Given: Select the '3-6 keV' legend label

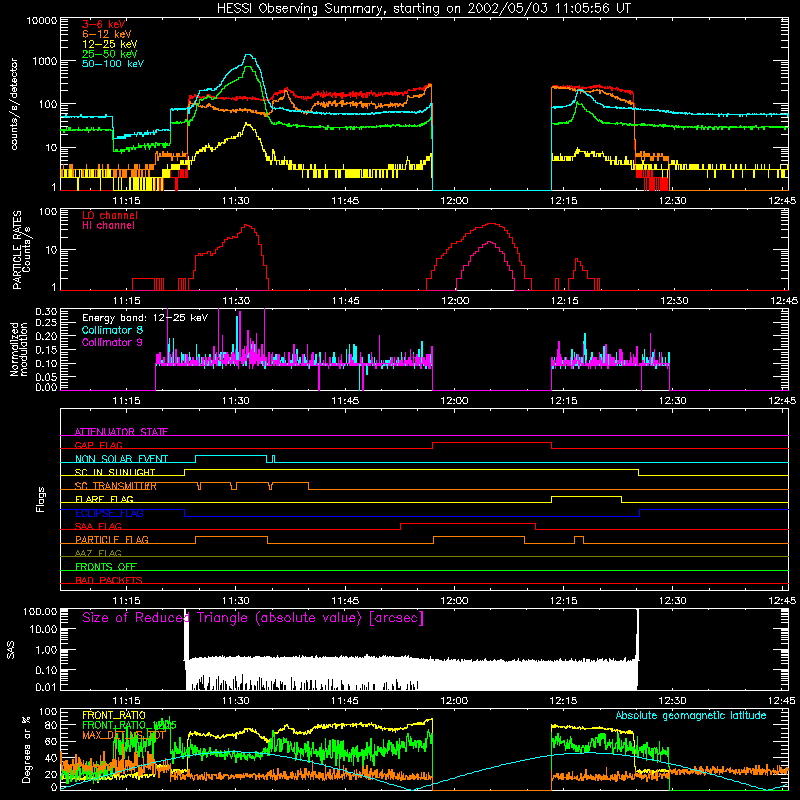Looking at the screenshot, I should click(104, 24).
